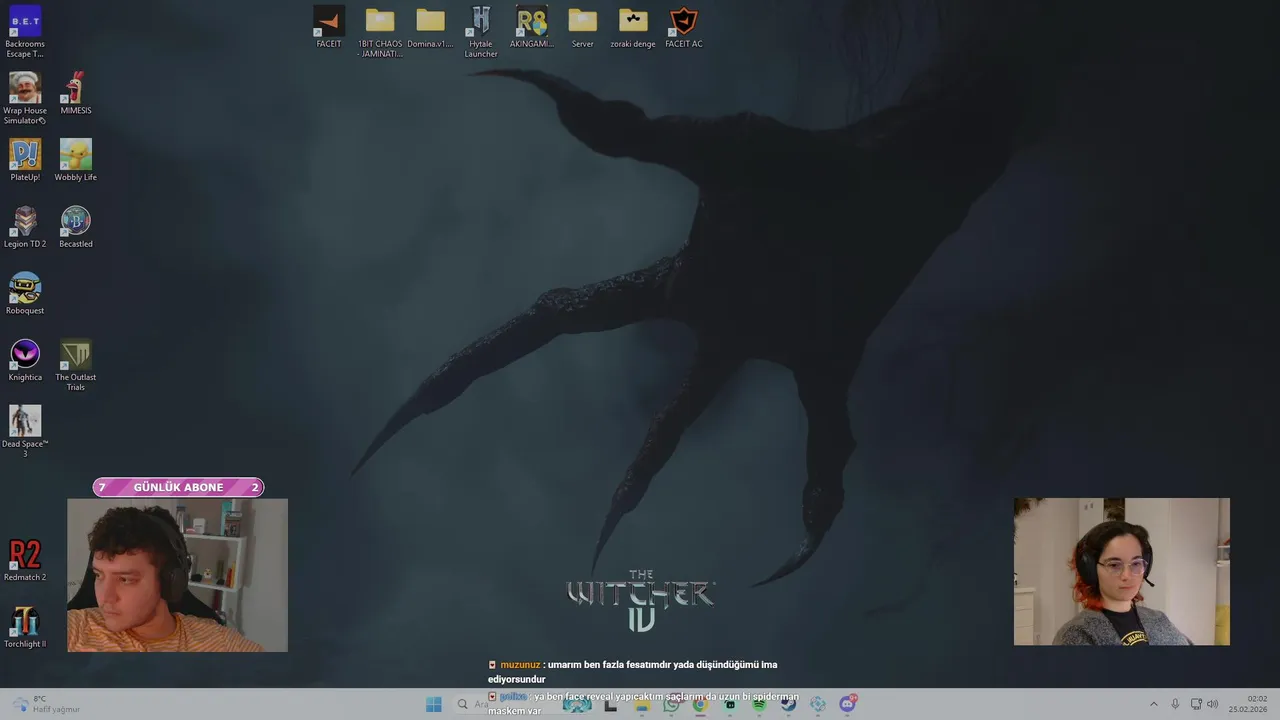Click the chat username muzunuz
This screenshot has width=1280, height=720.
tap(520, 665)
